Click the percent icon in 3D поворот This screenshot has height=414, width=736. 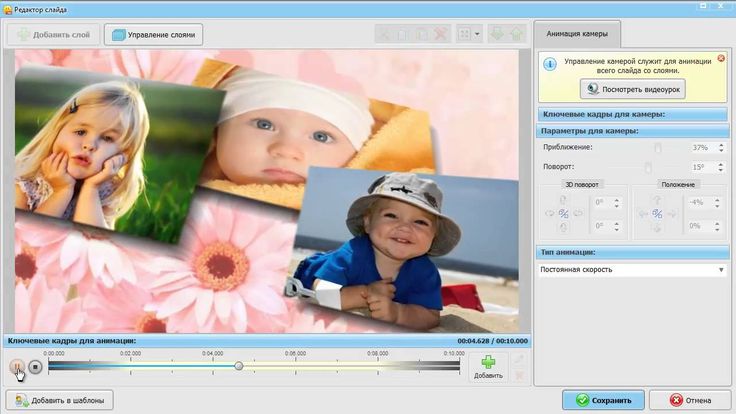point(563,213)
